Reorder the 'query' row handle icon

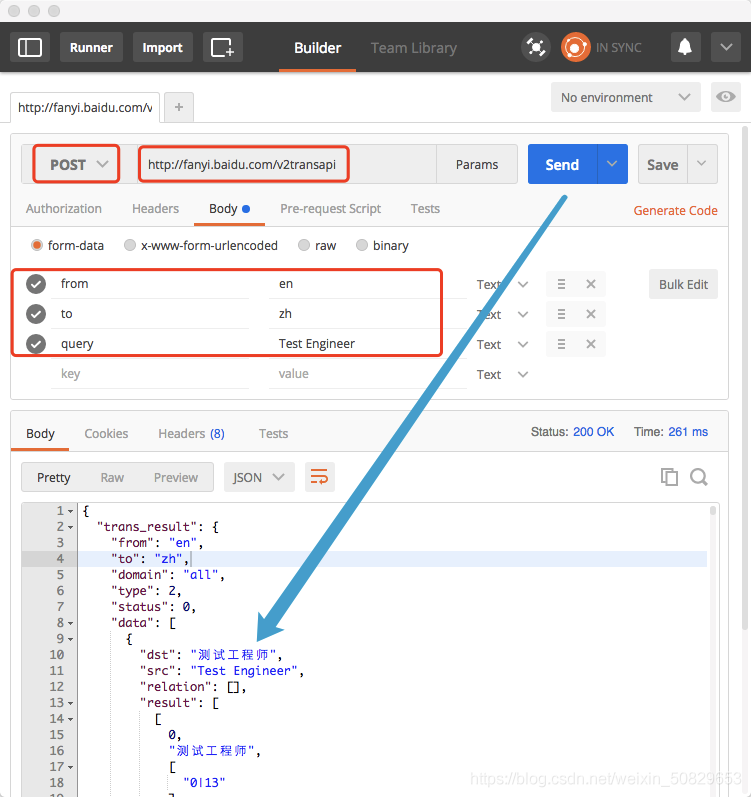(561, 344)
